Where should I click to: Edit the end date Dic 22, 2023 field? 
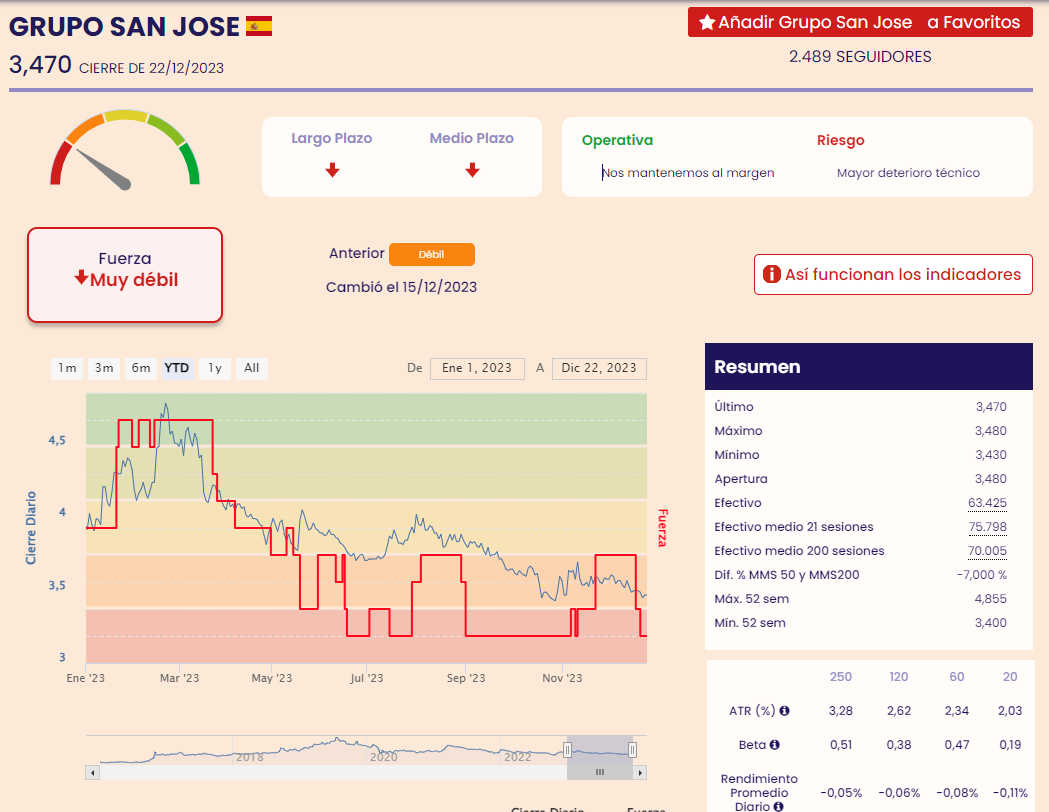[x=599, y=369]
